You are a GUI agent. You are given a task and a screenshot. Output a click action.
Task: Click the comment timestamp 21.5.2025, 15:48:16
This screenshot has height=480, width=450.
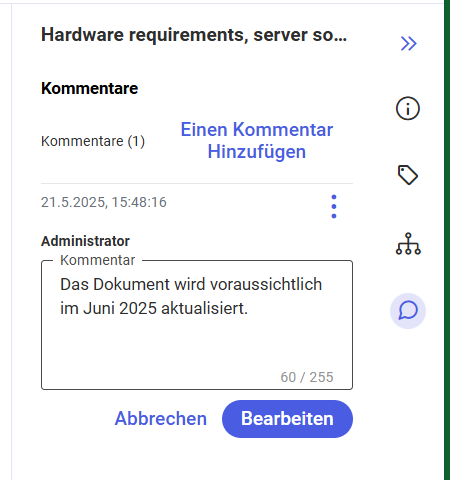coord(104,202)
